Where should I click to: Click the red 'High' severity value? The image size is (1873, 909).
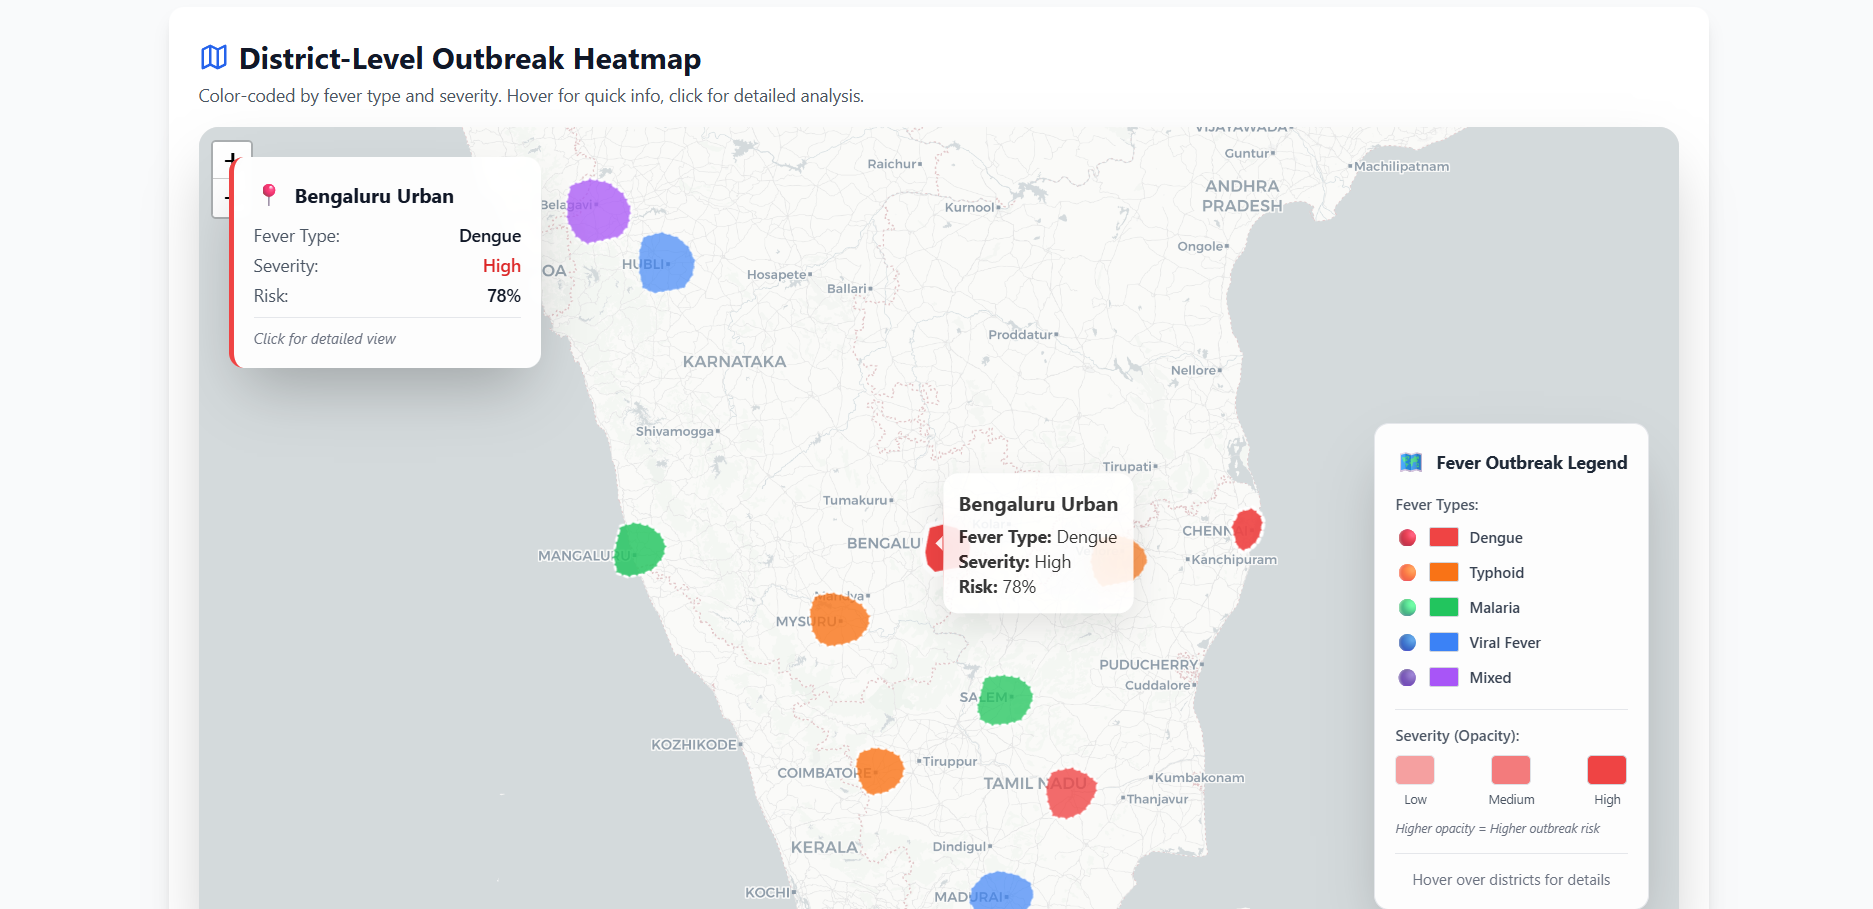click(502, 266)
